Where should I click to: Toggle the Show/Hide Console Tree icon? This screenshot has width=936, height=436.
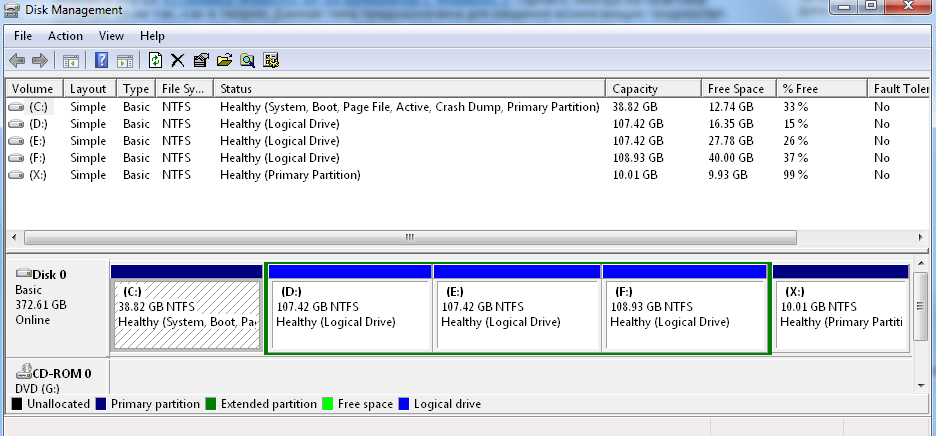coord(71,61)
